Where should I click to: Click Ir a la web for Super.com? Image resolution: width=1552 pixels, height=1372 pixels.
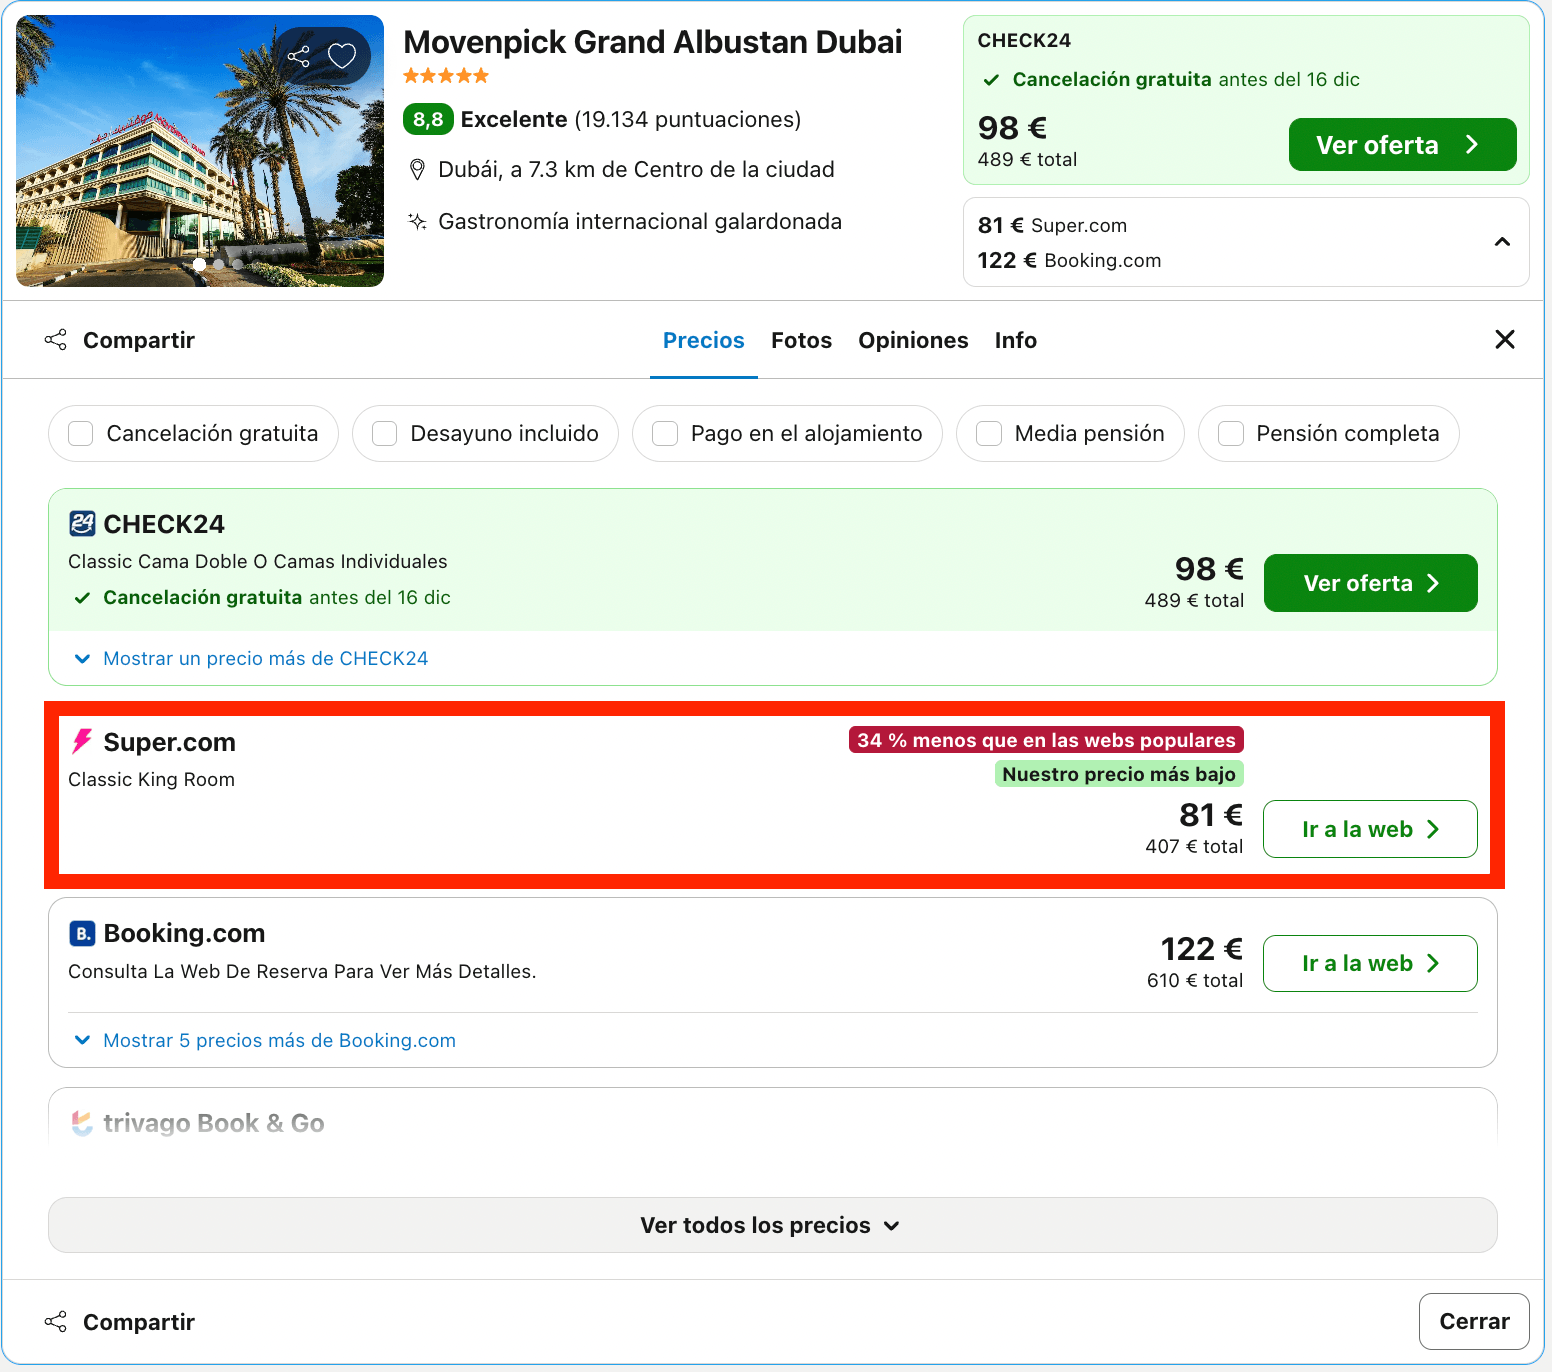1371,829
